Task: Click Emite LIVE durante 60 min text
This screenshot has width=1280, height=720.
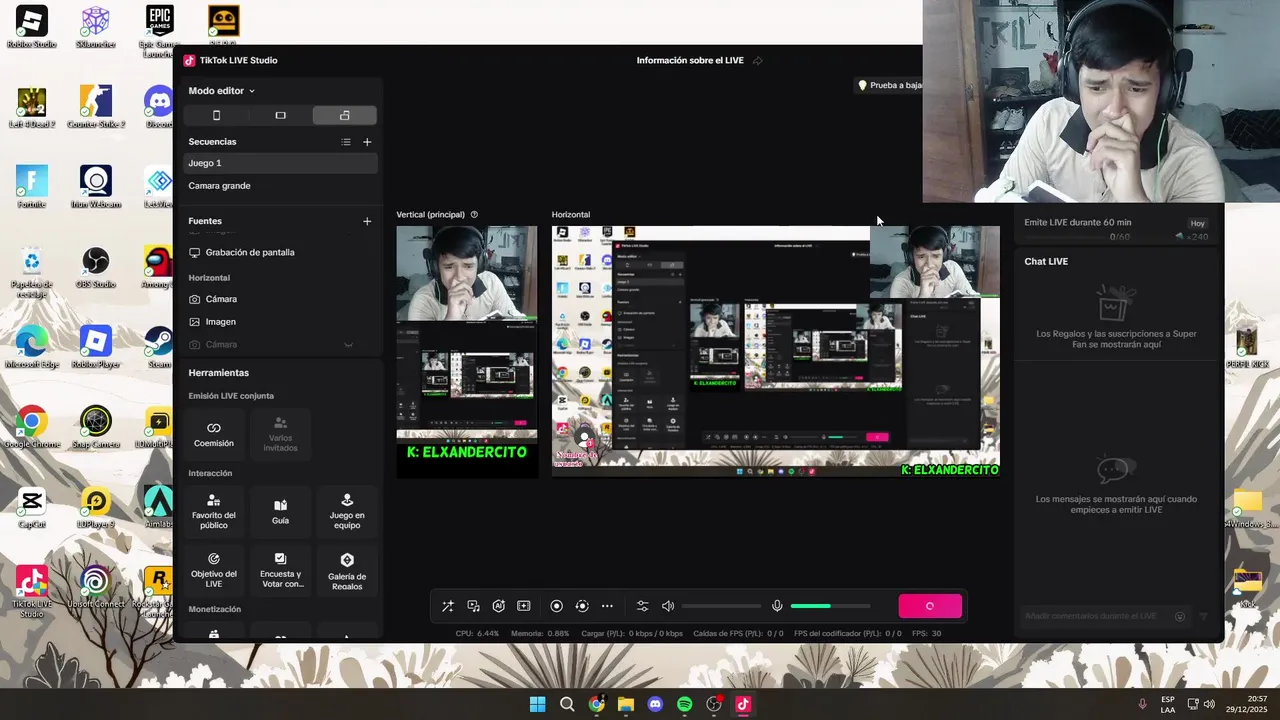Action: coord(1078,223)
